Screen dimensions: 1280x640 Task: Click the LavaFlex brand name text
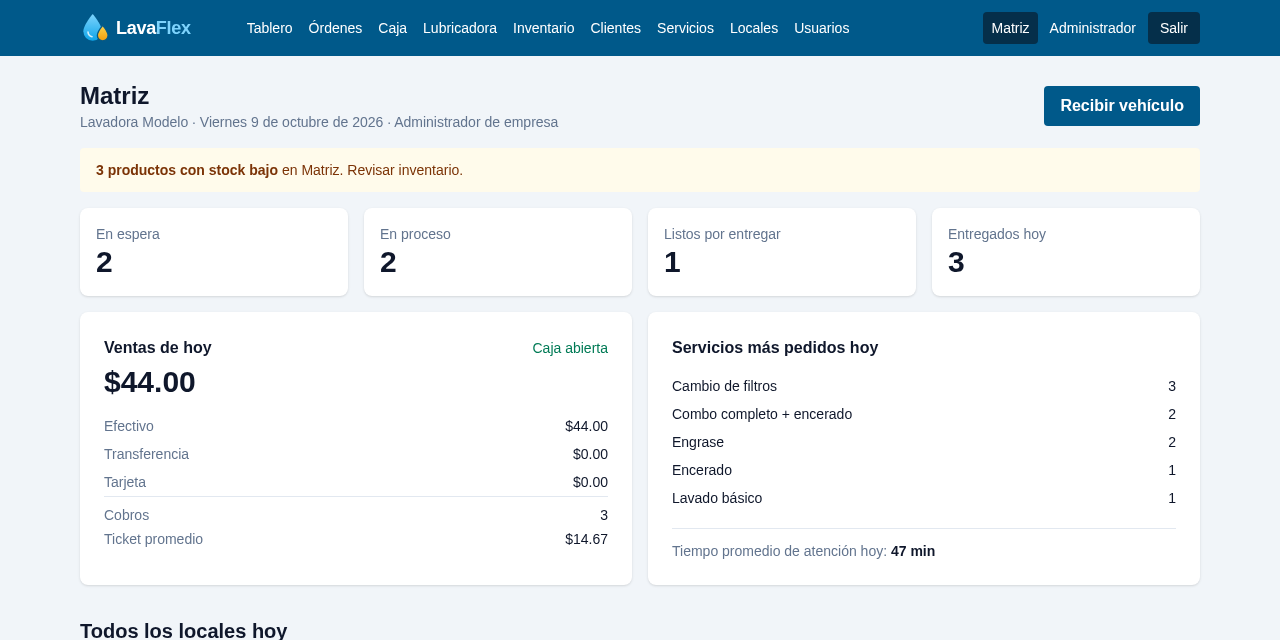pyautogui.click(x=153, y=28)
